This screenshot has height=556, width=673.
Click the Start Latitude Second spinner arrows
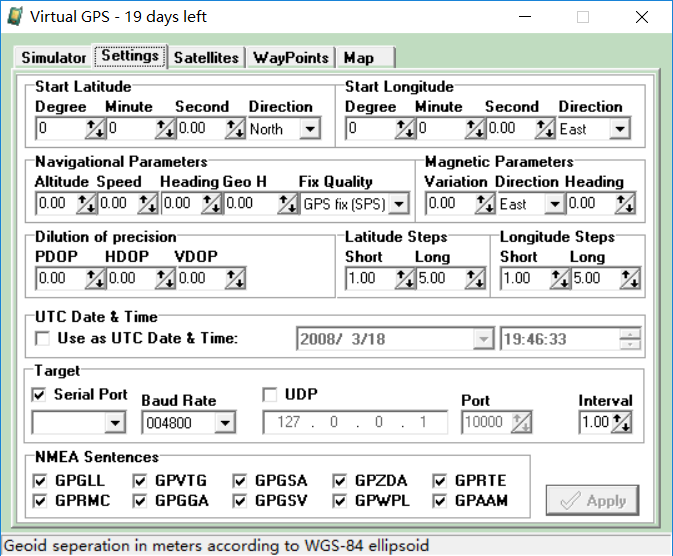pos(235,128)
